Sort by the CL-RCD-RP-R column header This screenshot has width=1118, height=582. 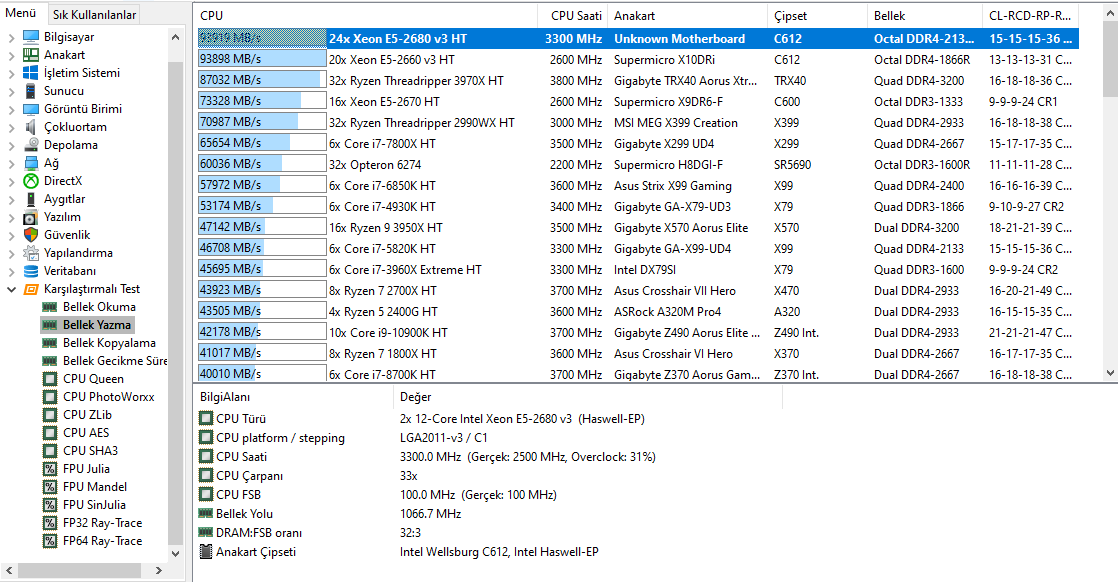[x=1030, y=16]
